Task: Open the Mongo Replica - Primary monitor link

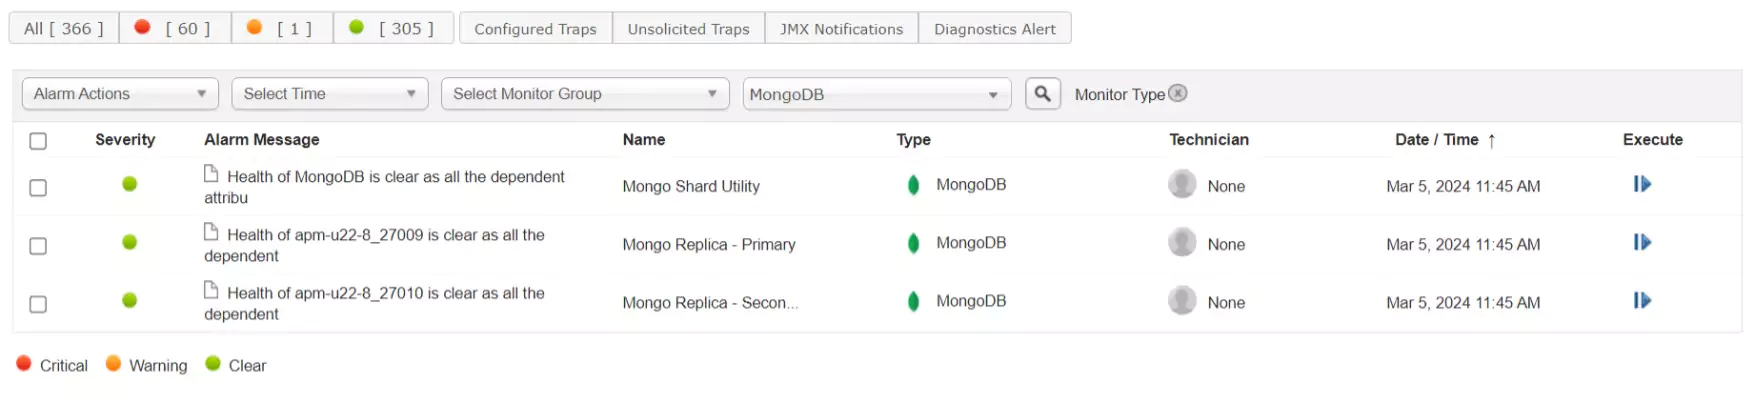Action: click(x=709, y=245)
